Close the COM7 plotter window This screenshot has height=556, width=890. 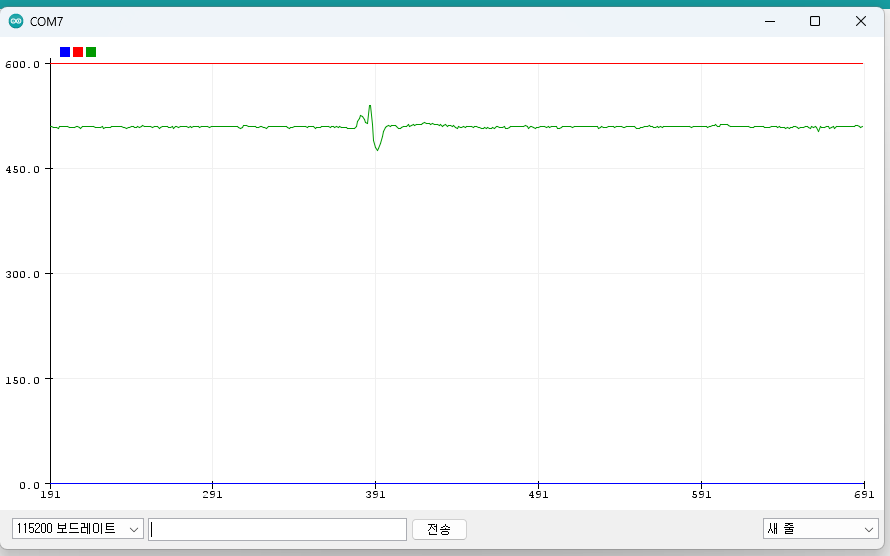(860, 22)
